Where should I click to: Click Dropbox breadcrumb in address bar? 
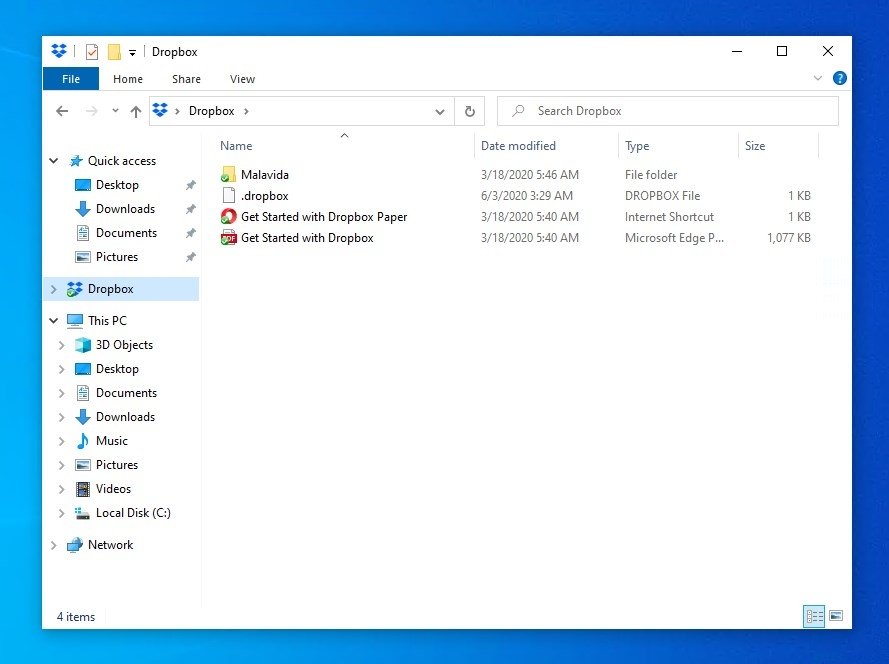tap(211, 111)
